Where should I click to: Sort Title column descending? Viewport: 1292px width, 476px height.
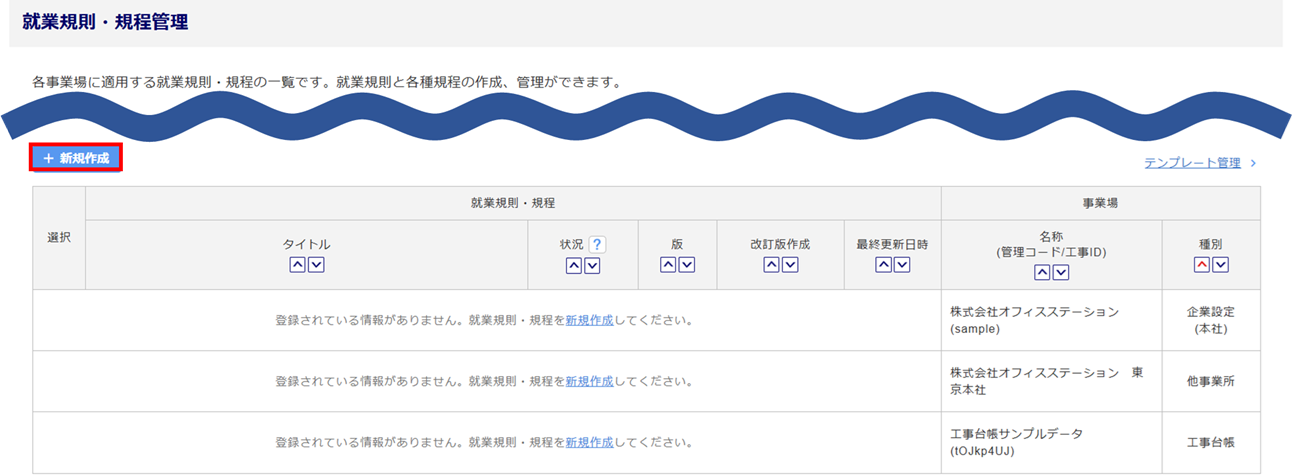(316, 265)
